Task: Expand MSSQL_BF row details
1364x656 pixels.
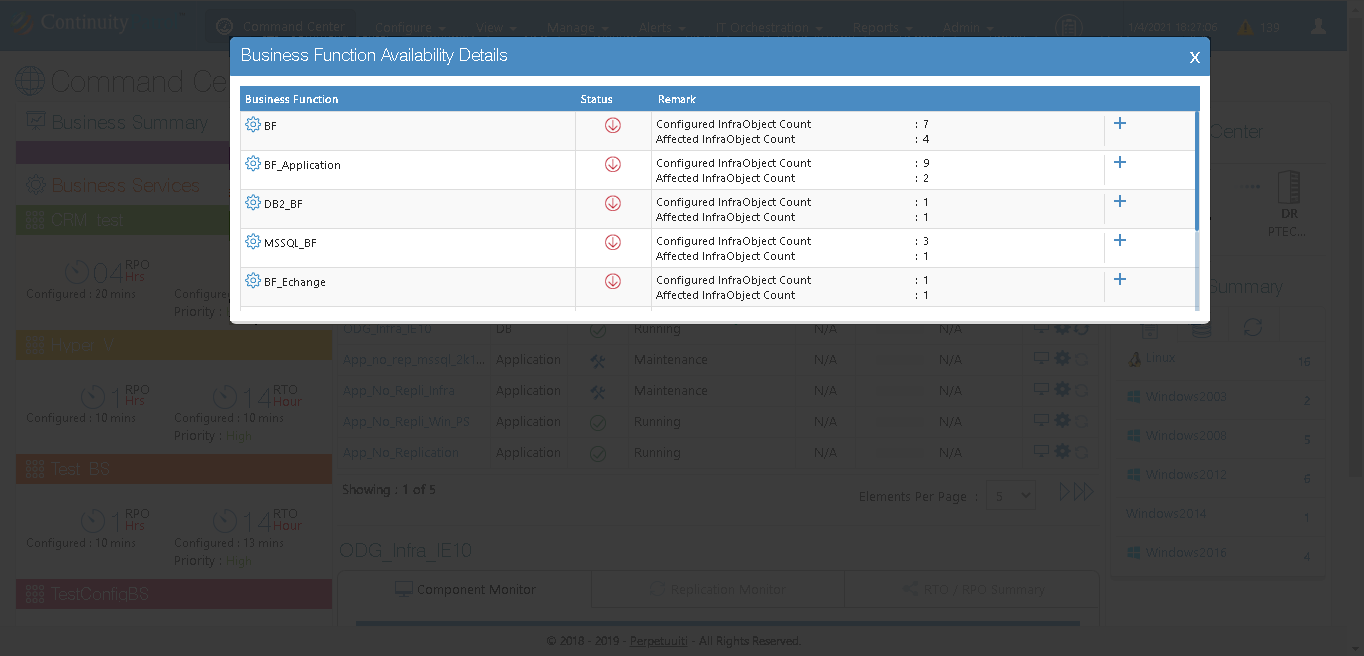Action: point(1120,240)
